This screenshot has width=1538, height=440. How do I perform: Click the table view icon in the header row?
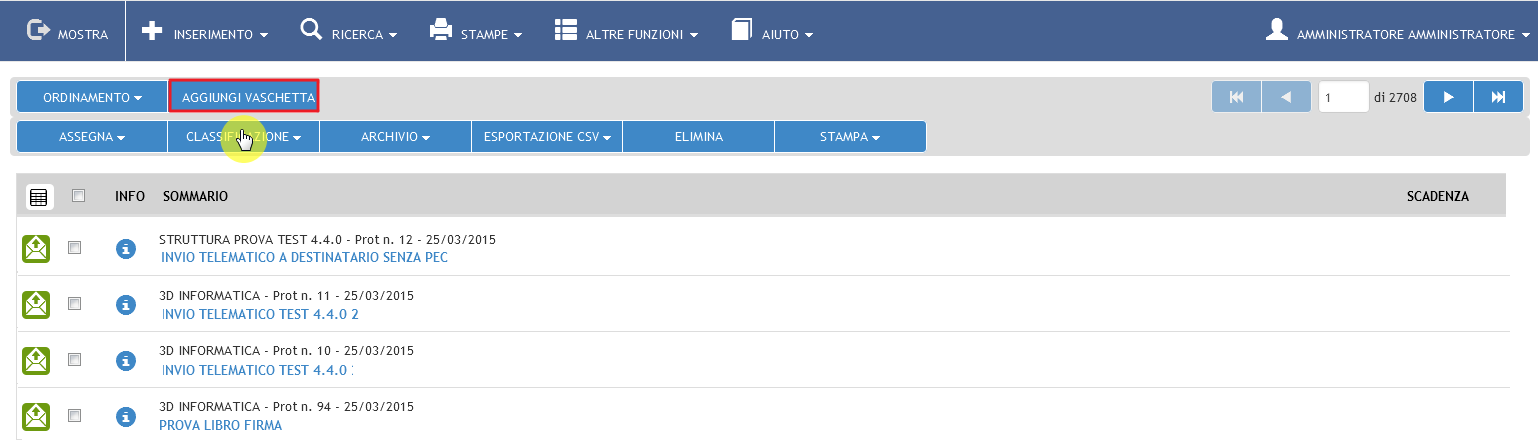(38, 197)
